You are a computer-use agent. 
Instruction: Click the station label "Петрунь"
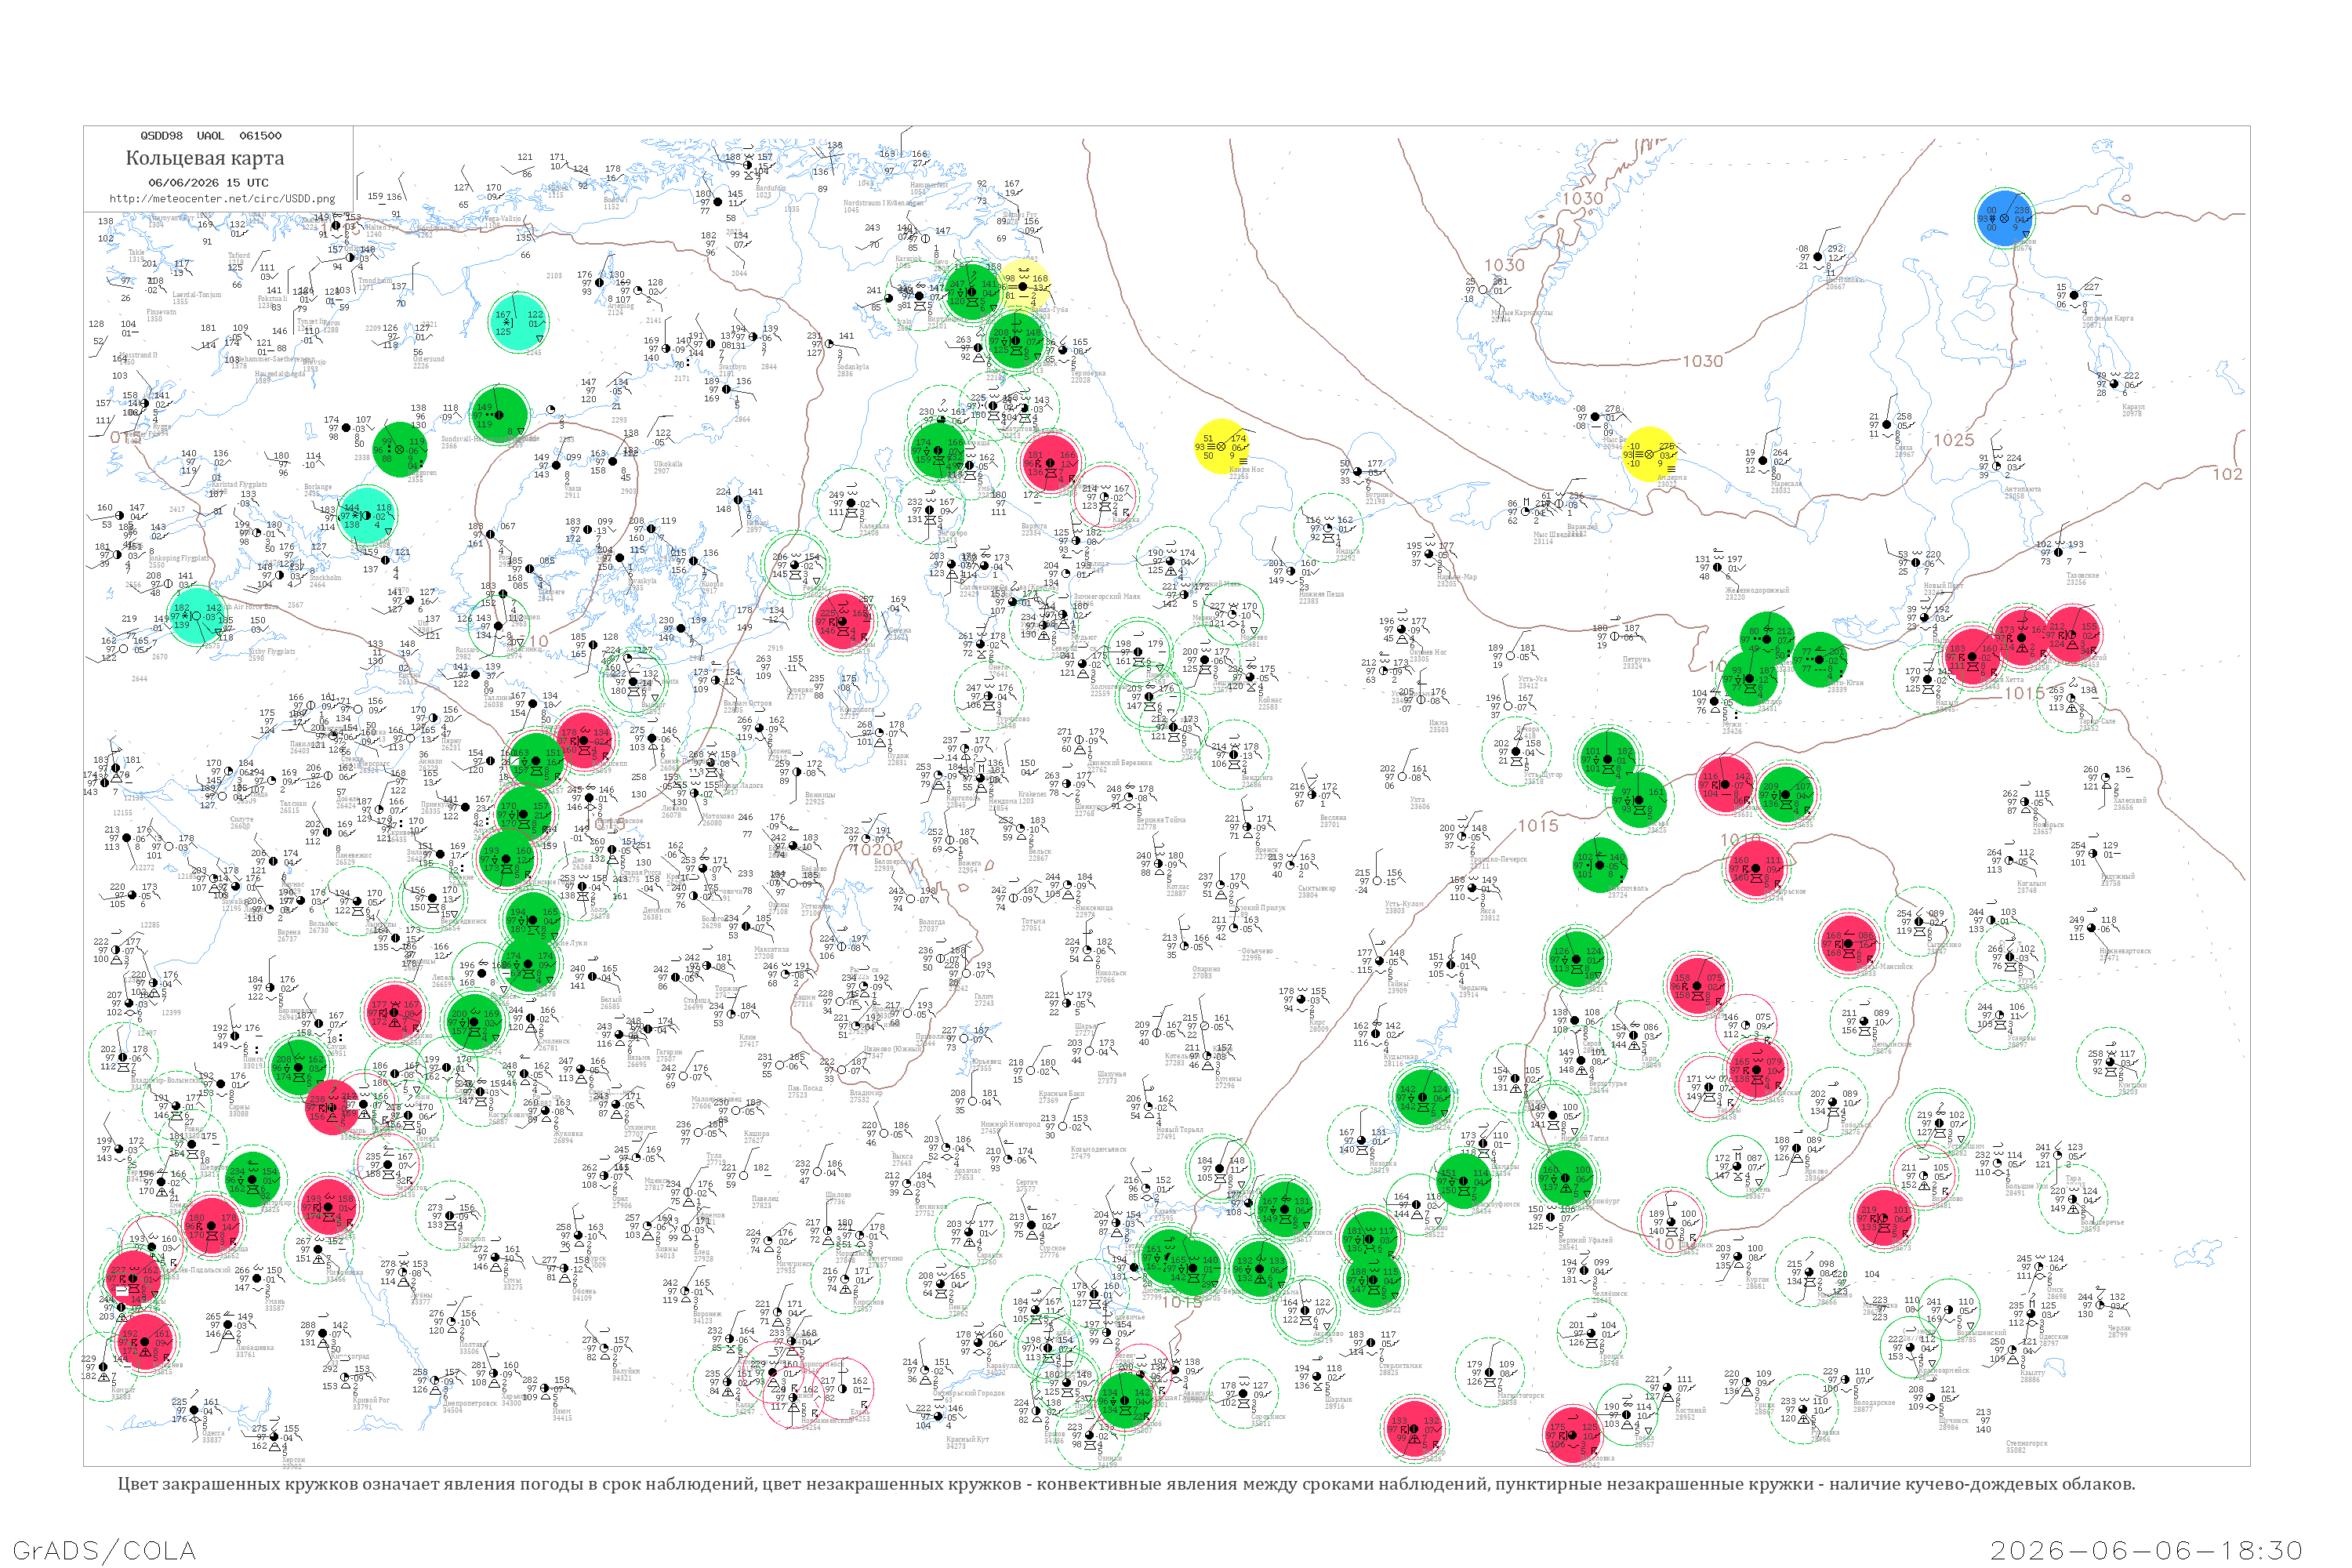pyautogui.click(x=1636, y=659)
